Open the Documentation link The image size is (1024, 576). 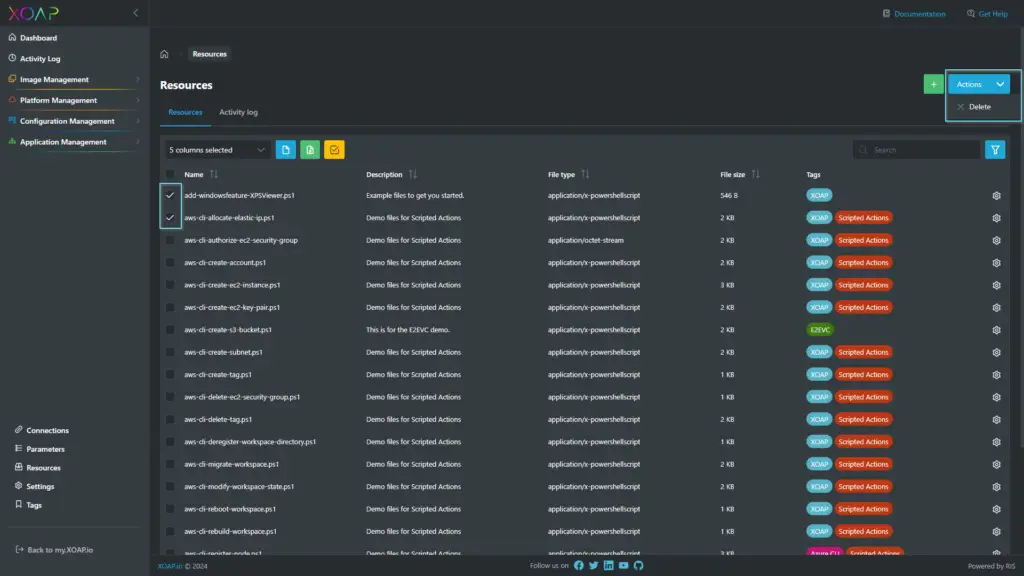pos(914,14)
